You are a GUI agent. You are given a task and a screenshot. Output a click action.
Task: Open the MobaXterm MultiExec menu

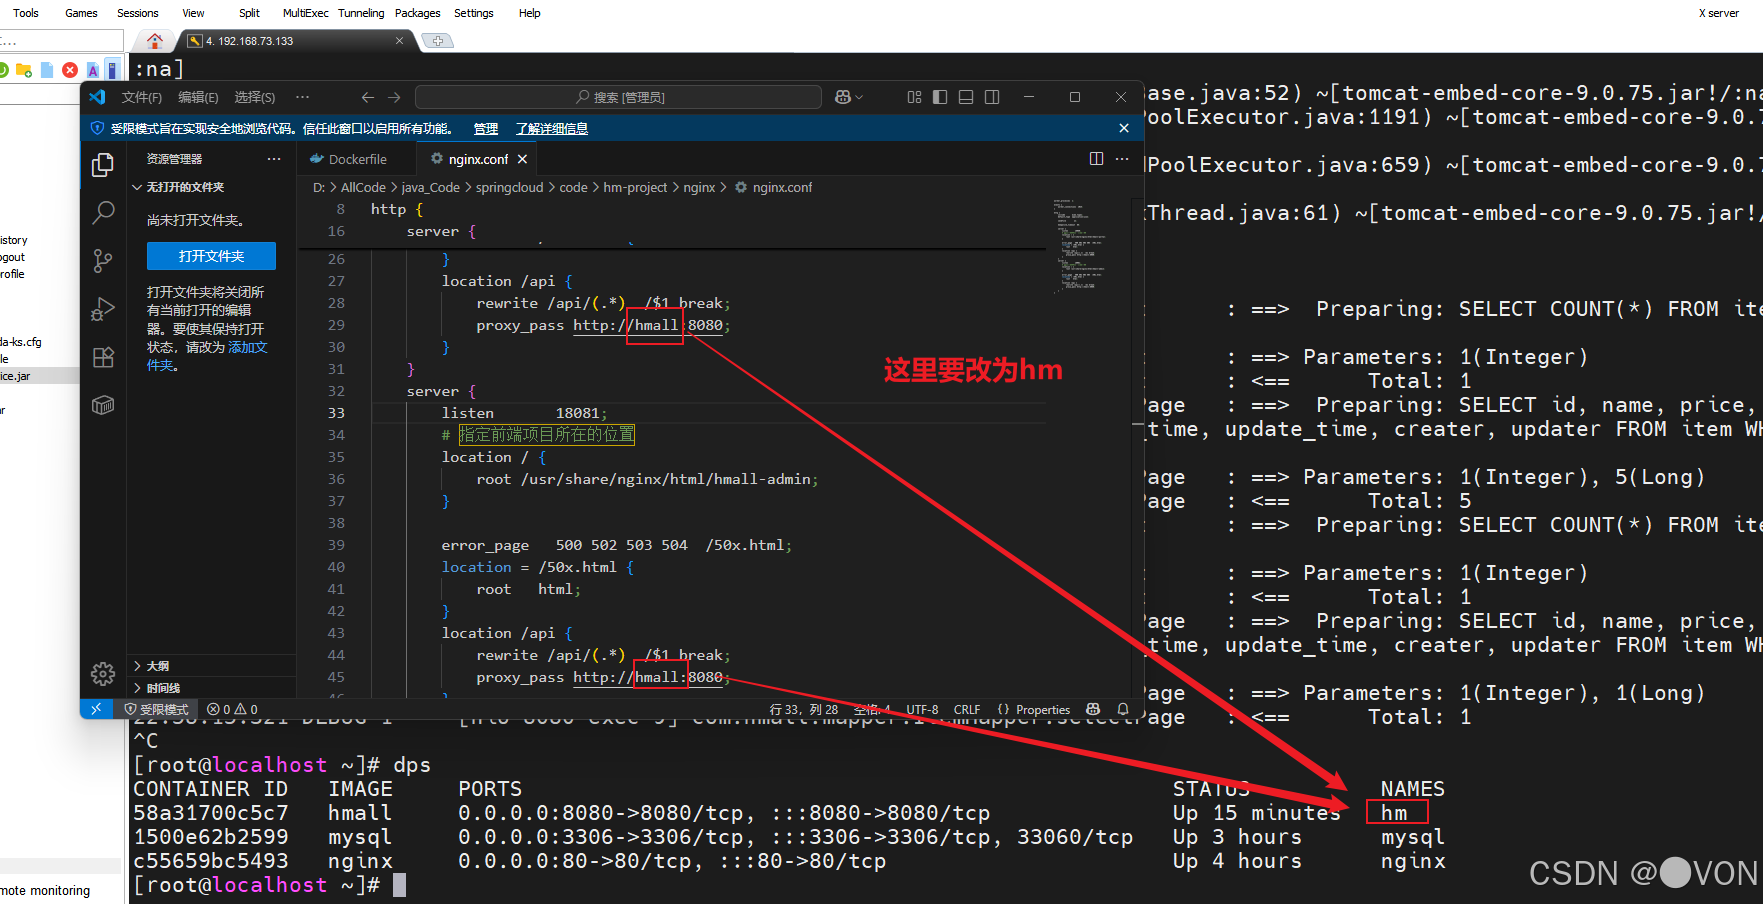click(x=305, y=13)
